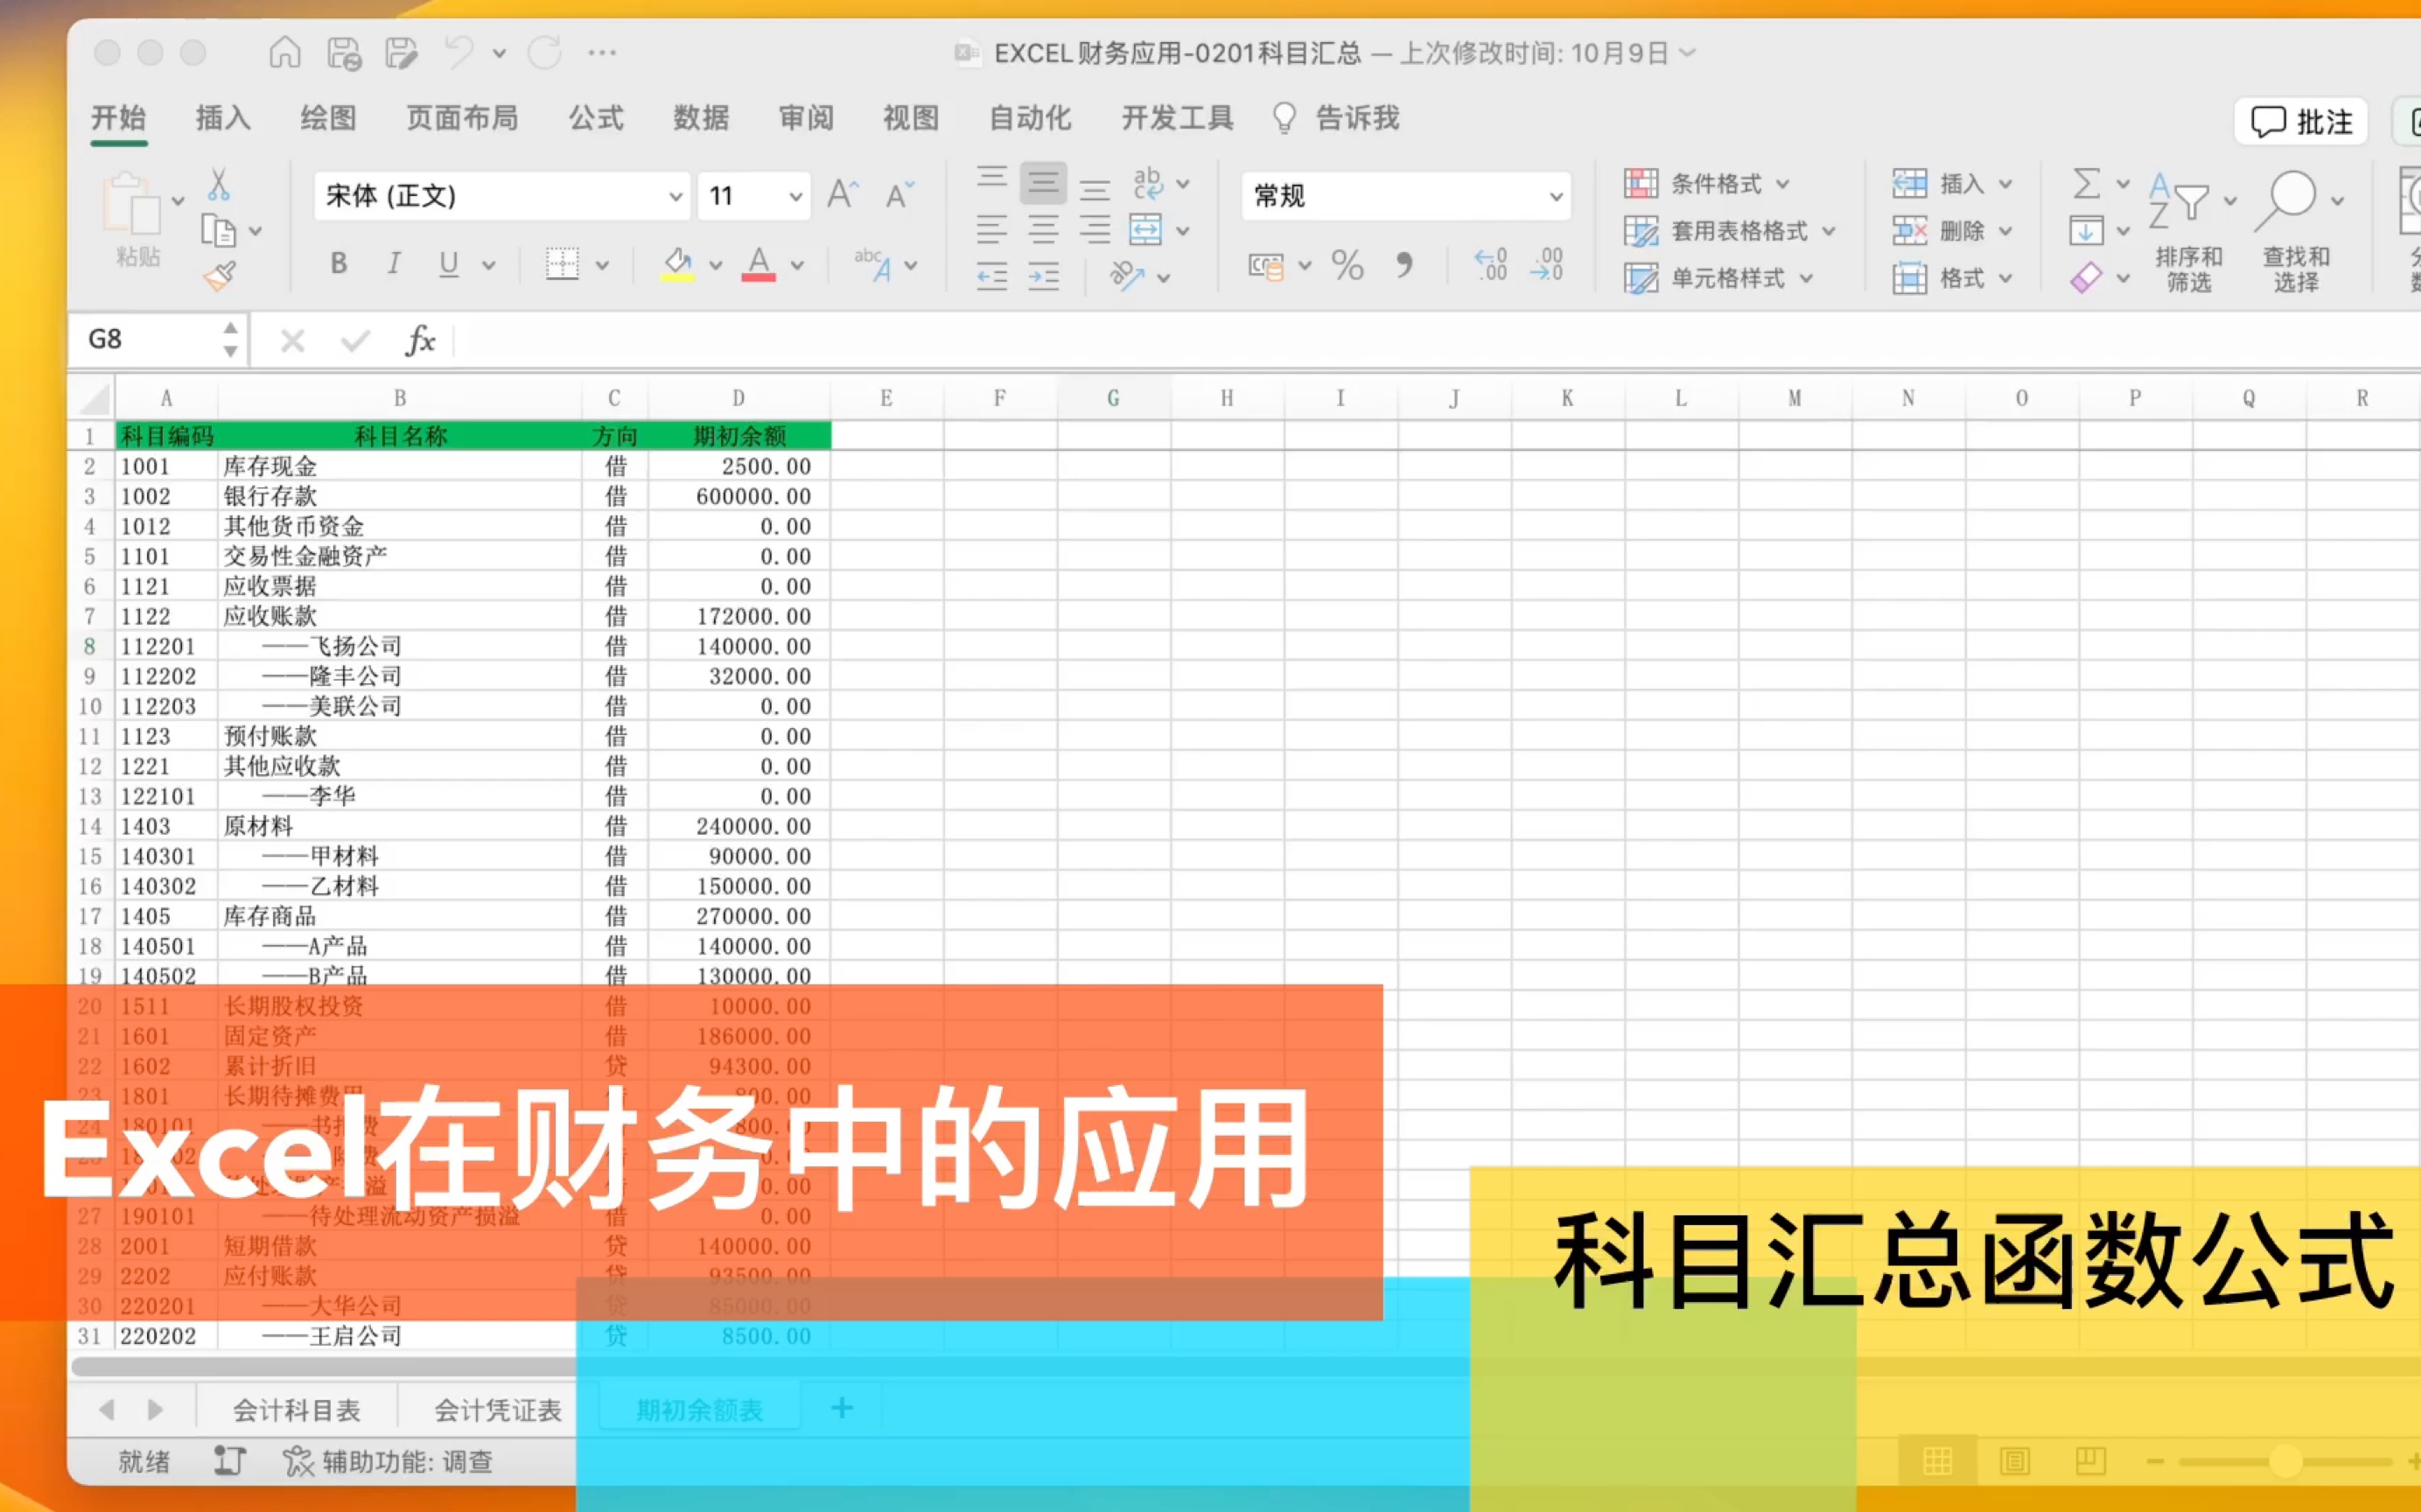Click the Cut scissors icon
The width and height of the screenshot is (2421, 1512).
[x=218, y=185]
